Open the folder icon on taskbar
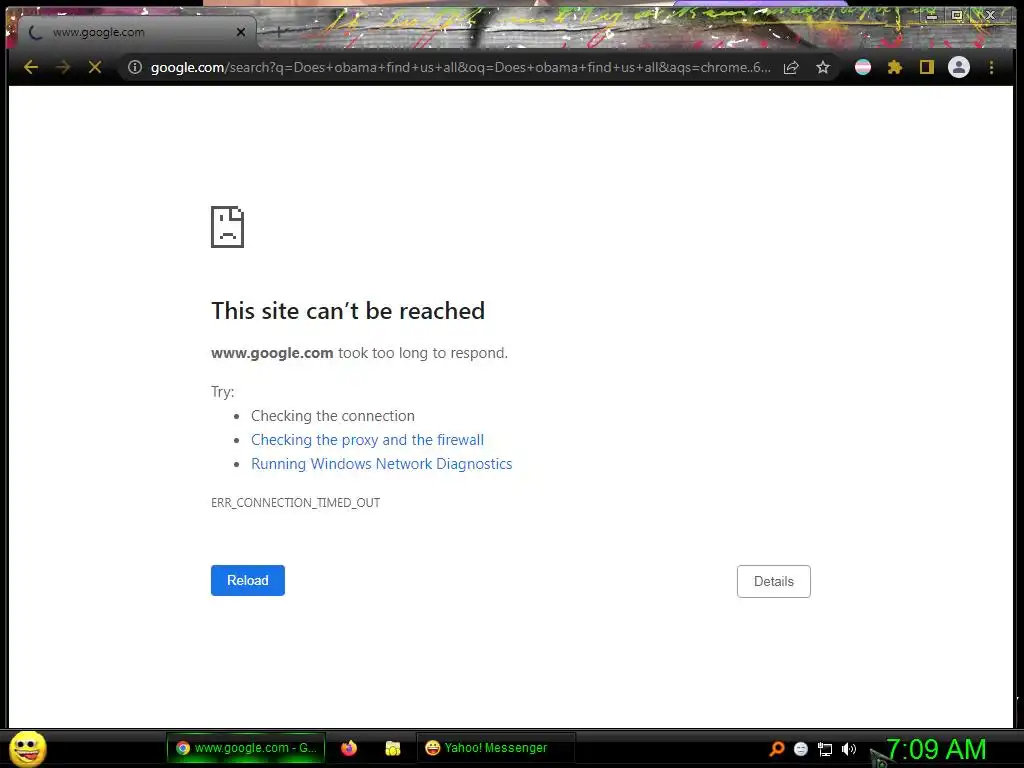Screen dimensions: 1024x768 pyautogui.click(x=392, y=748)
